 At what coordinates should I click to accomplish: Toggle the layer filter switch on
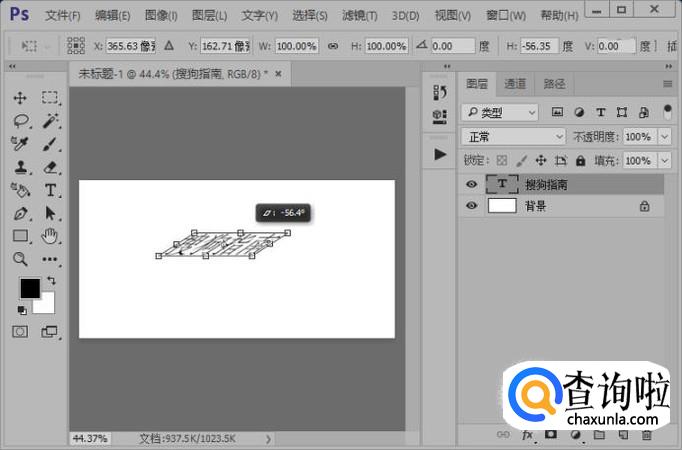click(667, 111)
